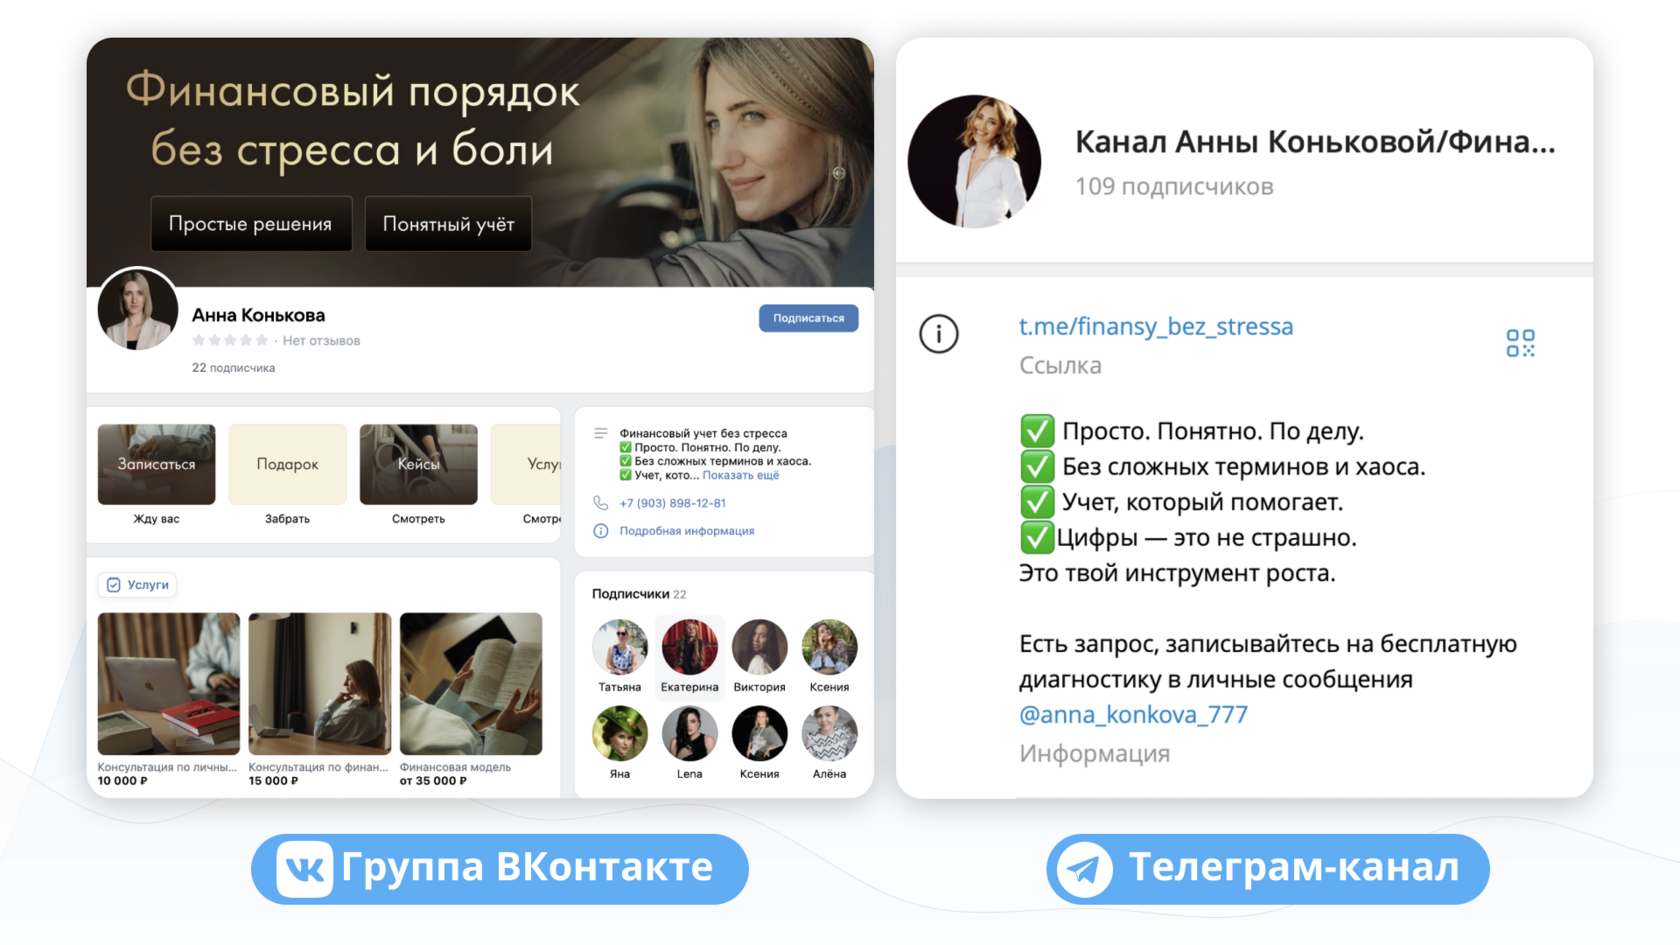This screenshot has width=1680, height=945.
Task: Click the info circle icon near Подробная информация
Action: pos(600,531)
